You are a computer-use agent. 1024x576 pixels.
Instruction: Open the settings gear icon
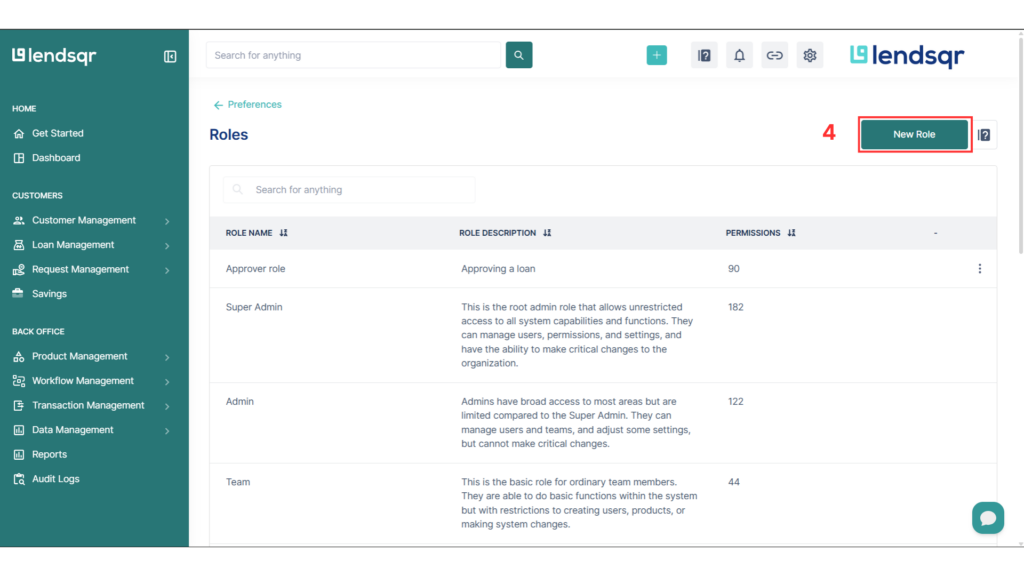pos(809,55)
